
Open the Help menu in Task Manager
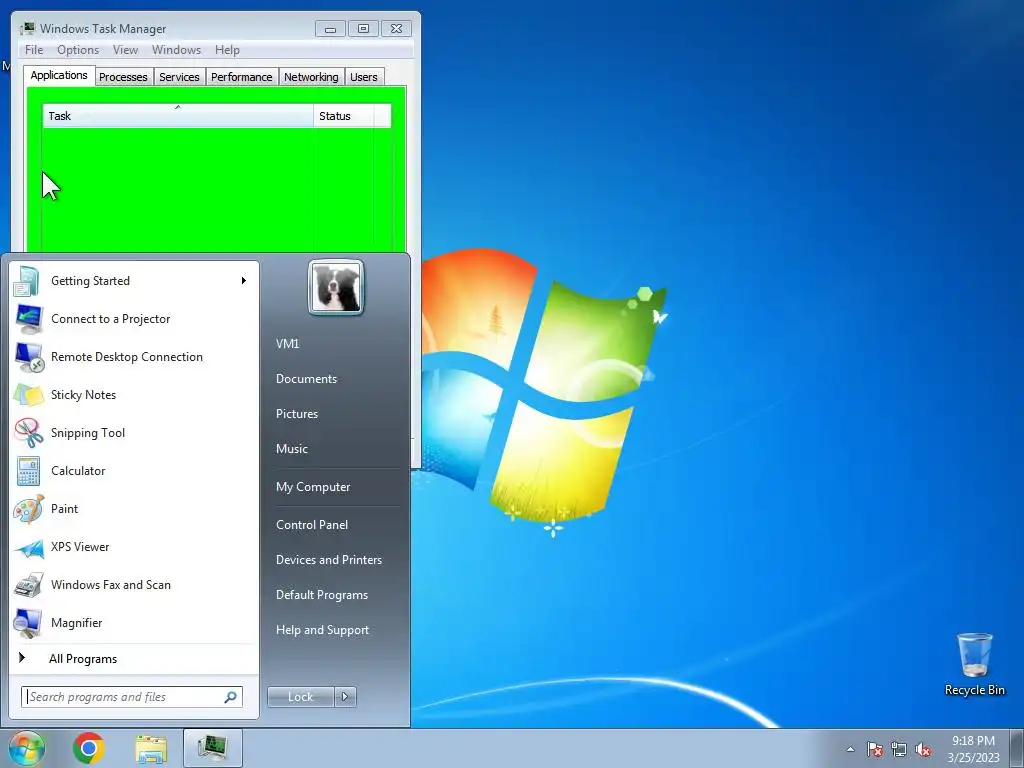coord(227,50)
